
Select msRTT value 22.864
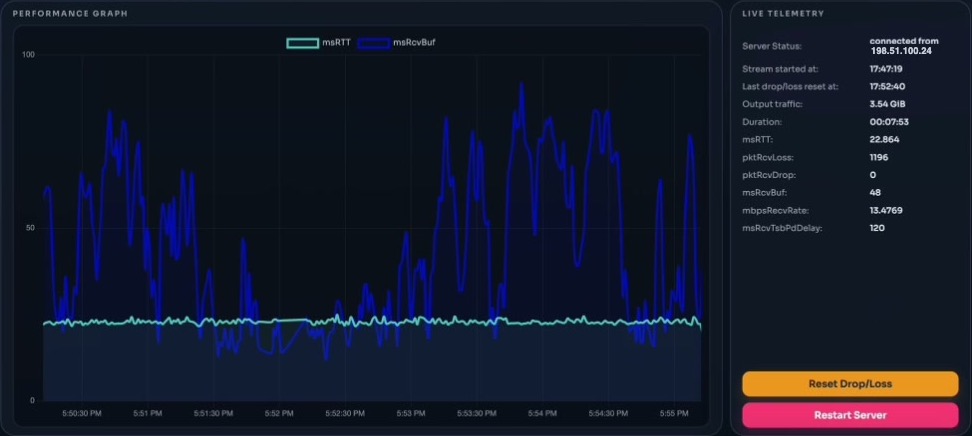(885, 140)
